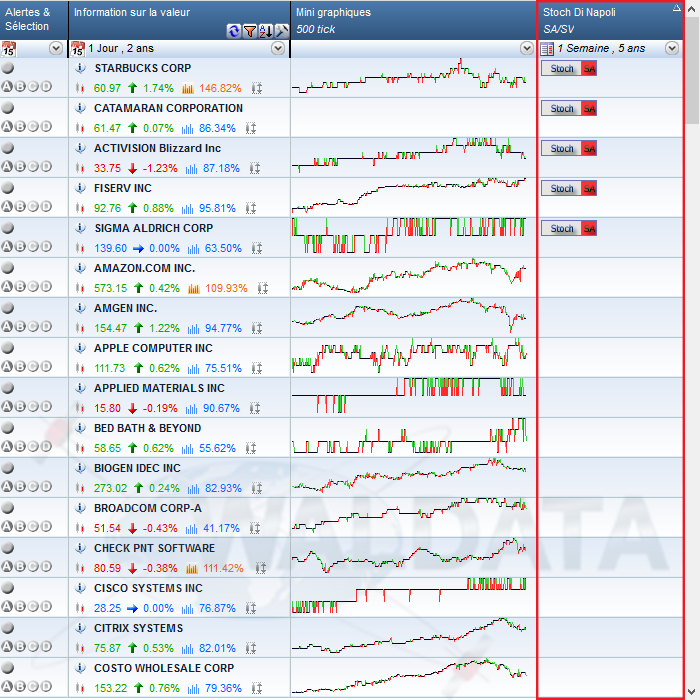Toggle selection C for AMGEN INC.
This screenshot has width=700, height=700.
(x=33, y=326)
